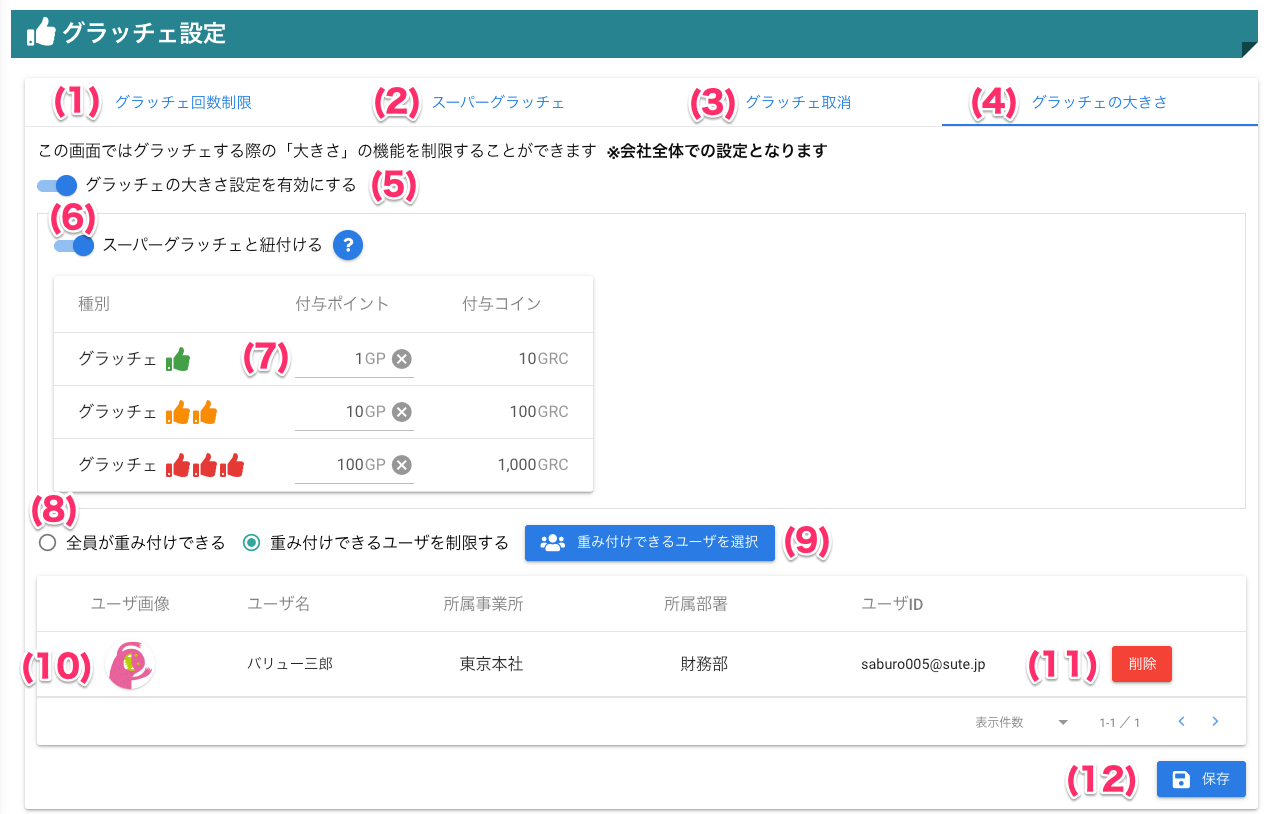Viewport: 1272px width, 814px height.
Task: Select 重み付けできるユーザを制限する radio option
Action: (x=252, y=543)
